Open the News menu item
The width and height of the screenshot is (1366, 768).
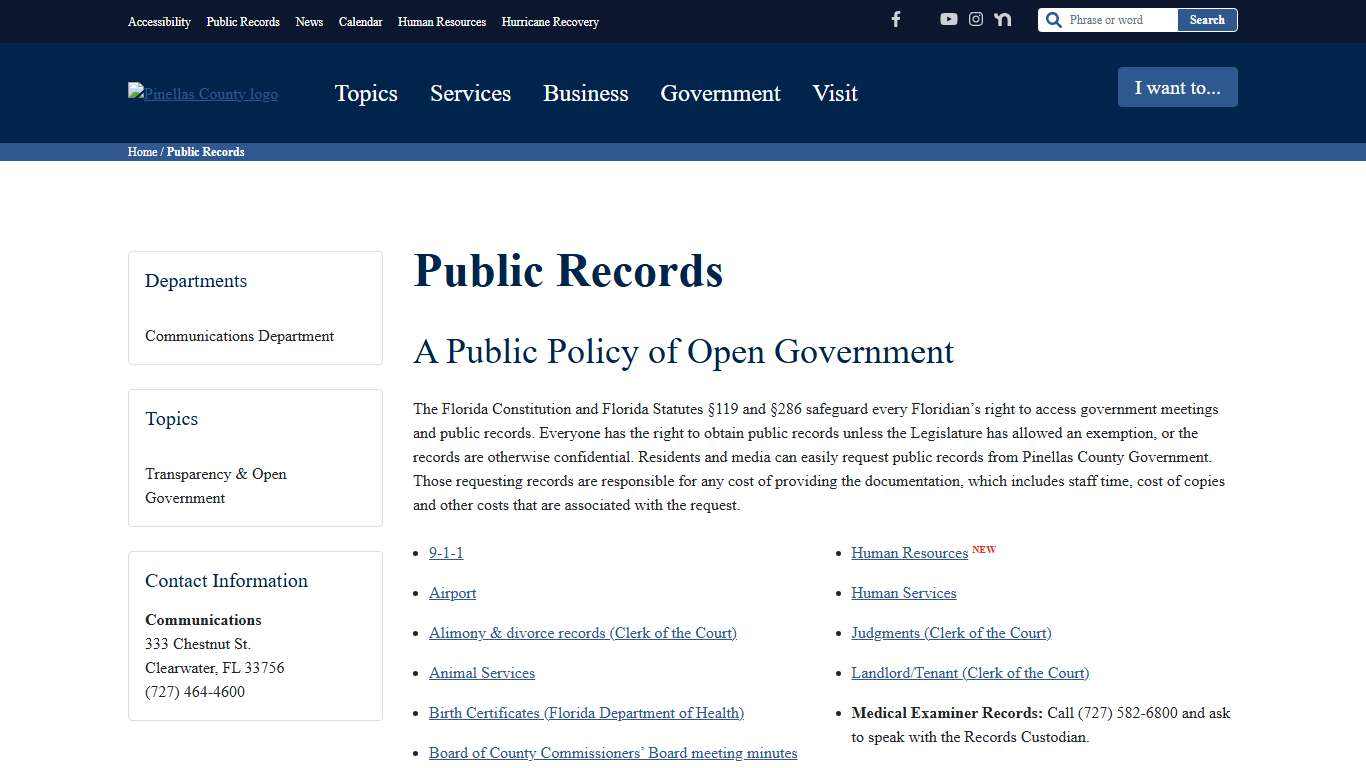click(x=309, y=21)
